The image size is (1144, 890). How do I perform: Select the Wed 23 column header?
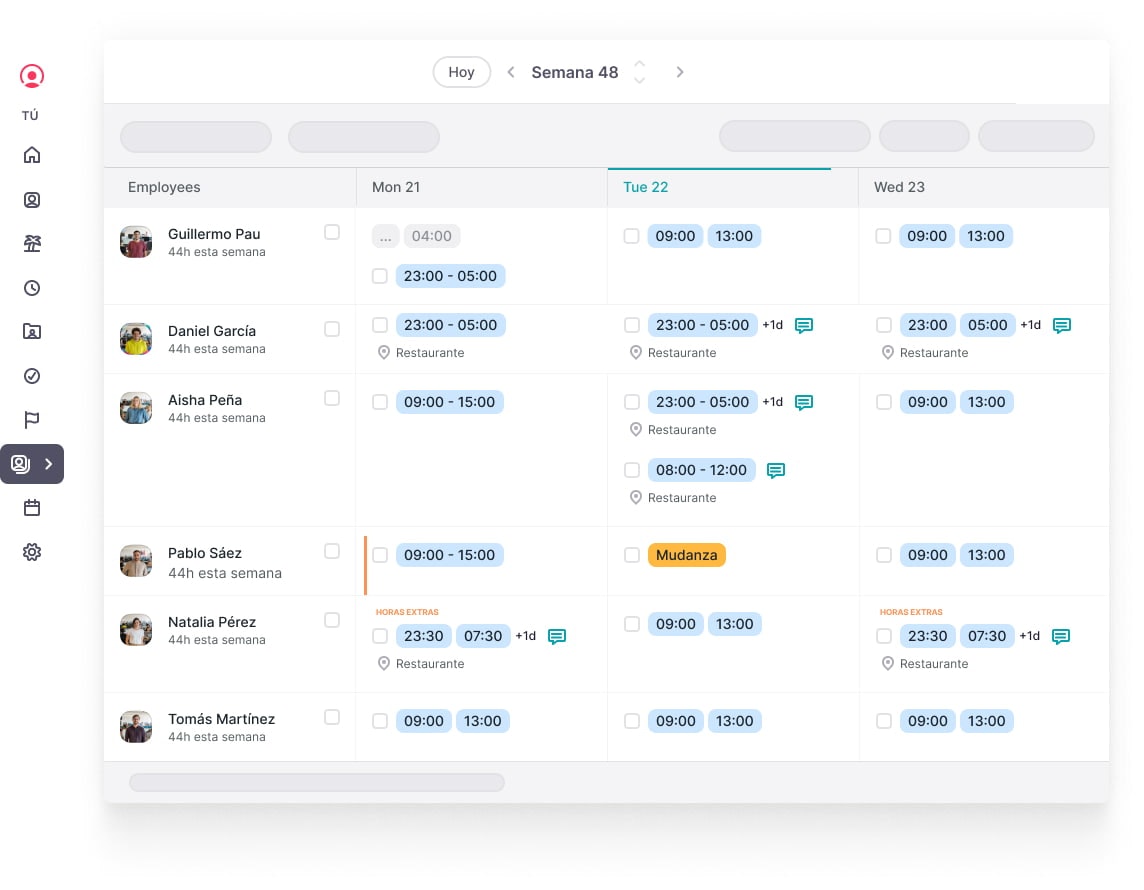click(x=899, y=187)
